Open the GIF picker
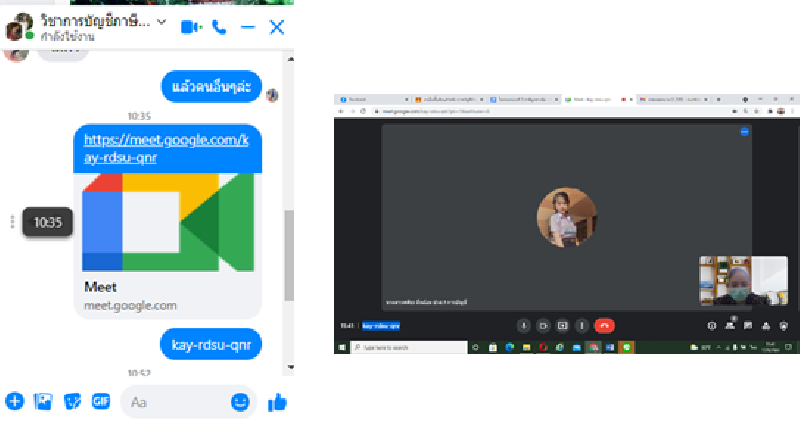800x421 pixels. pyautogui.click(x=100, y=401)
